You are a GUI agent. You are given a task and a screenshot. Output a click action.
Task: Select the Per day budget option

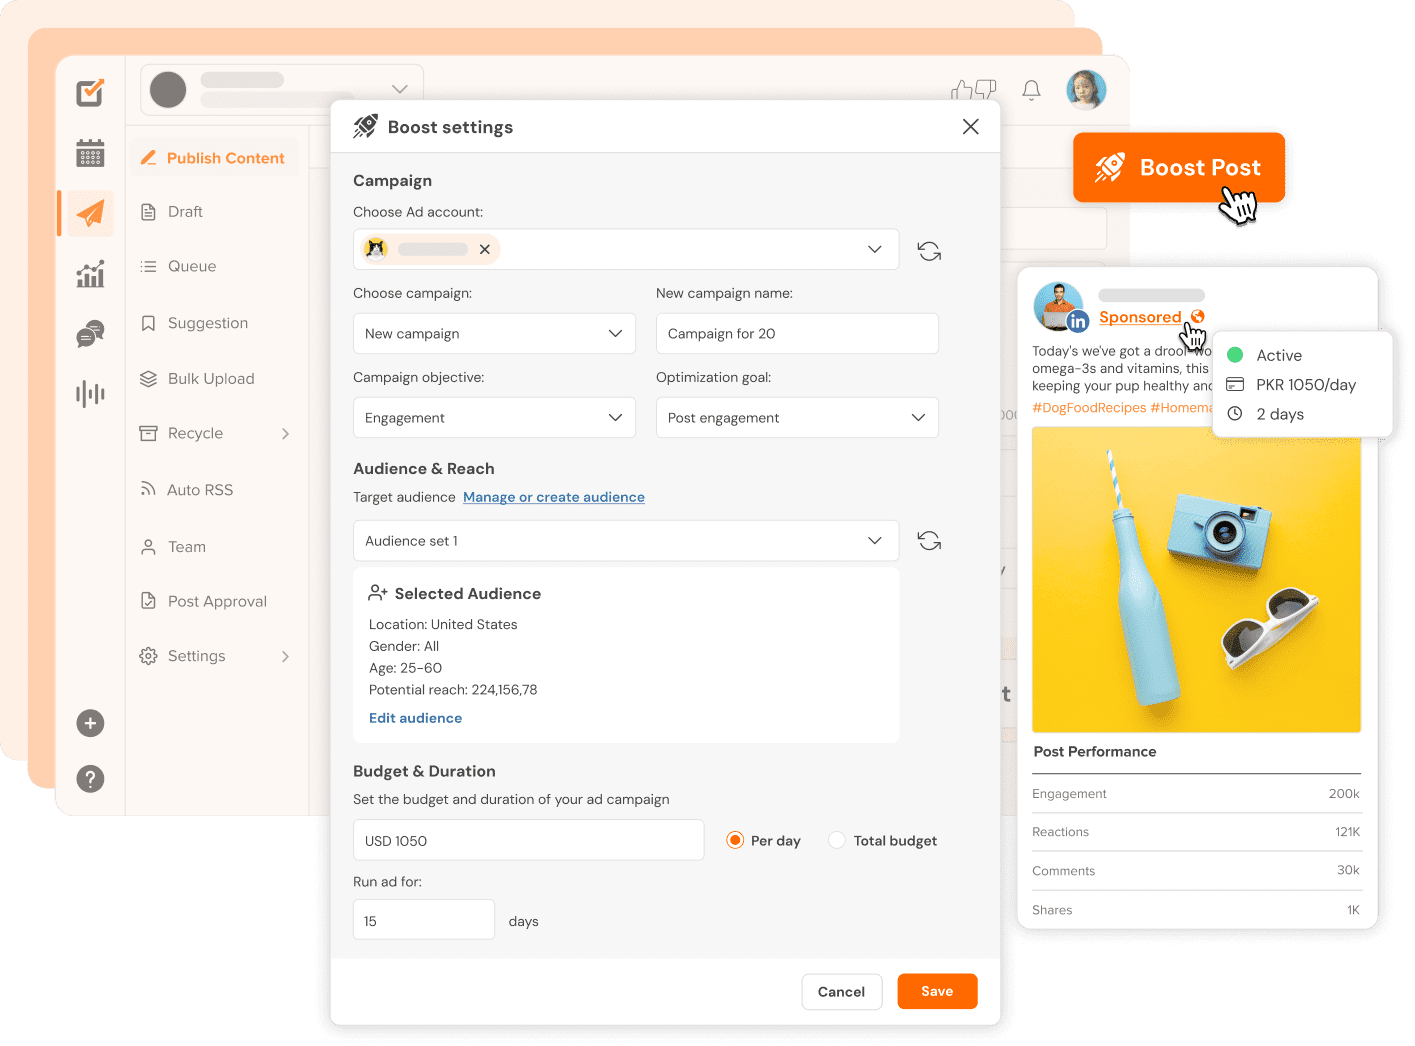pyautogui.click(x=735, y=841)
